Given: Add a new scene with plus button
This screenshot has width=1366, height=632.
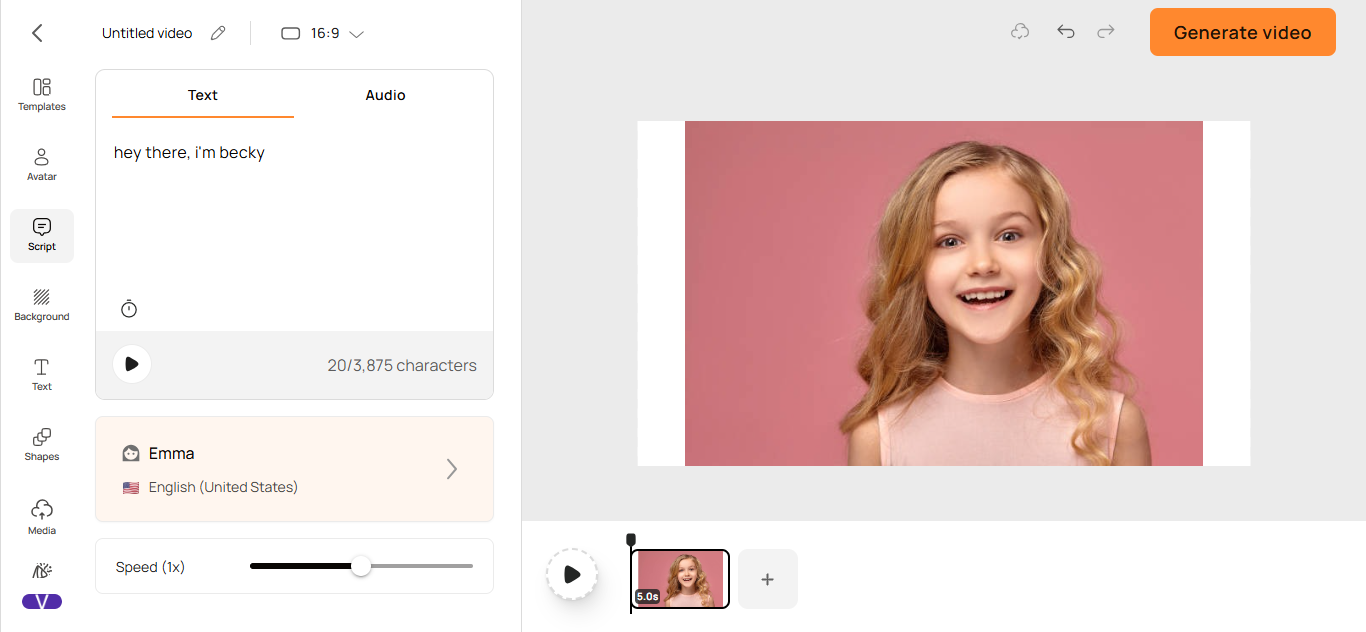Looking at the screenshot, I should [768, 579].
